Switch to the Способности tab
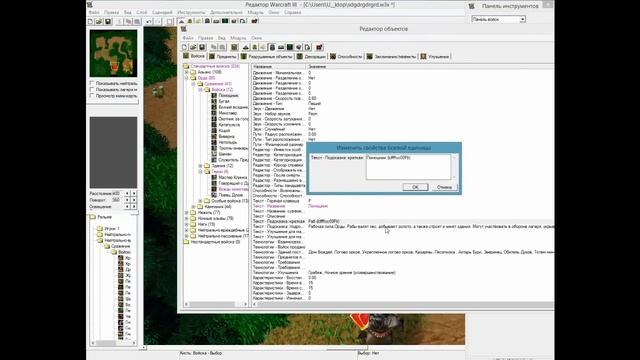The width and height of the screenshot is (640, 360). pyautogui.click(x=346, y=56)
